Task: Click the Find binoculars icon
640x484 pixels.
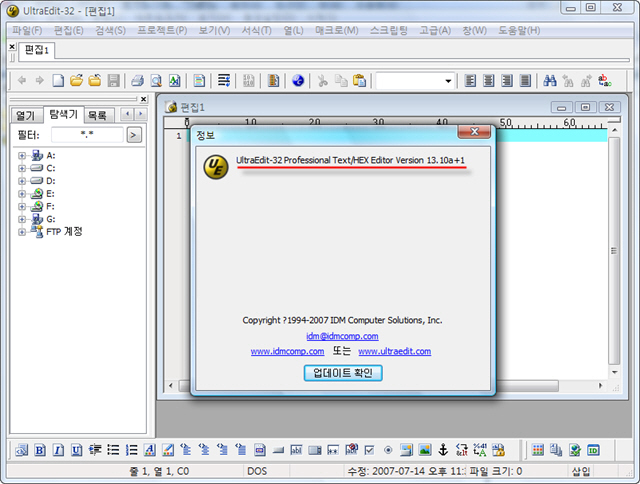Action: pyautogui.click(x=550, y=80)
